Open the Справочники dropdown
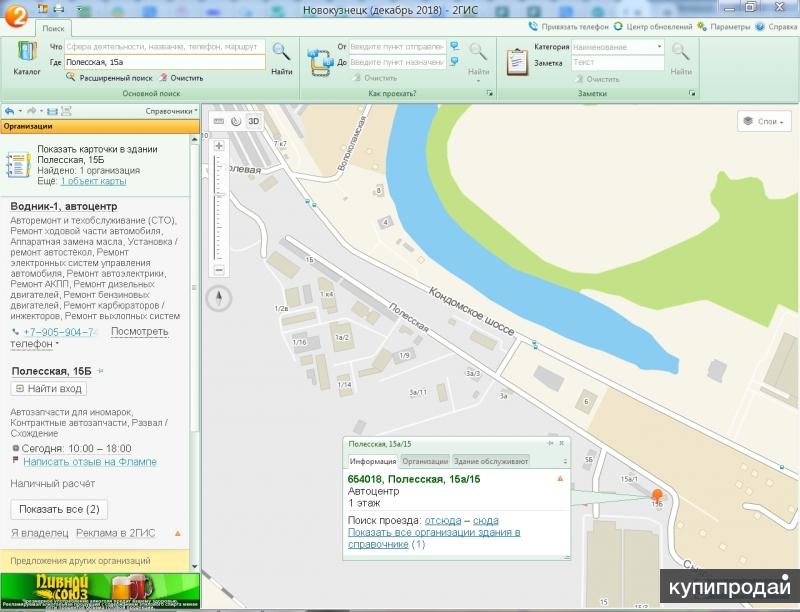Viewport: 800px width, 612px height. tap(171, 111)
